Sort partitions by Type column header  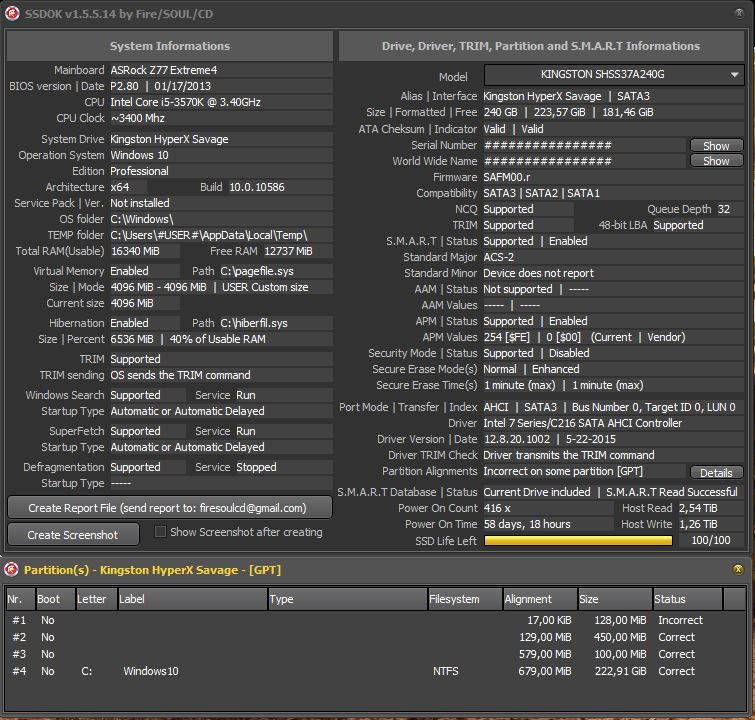[348, 599]
